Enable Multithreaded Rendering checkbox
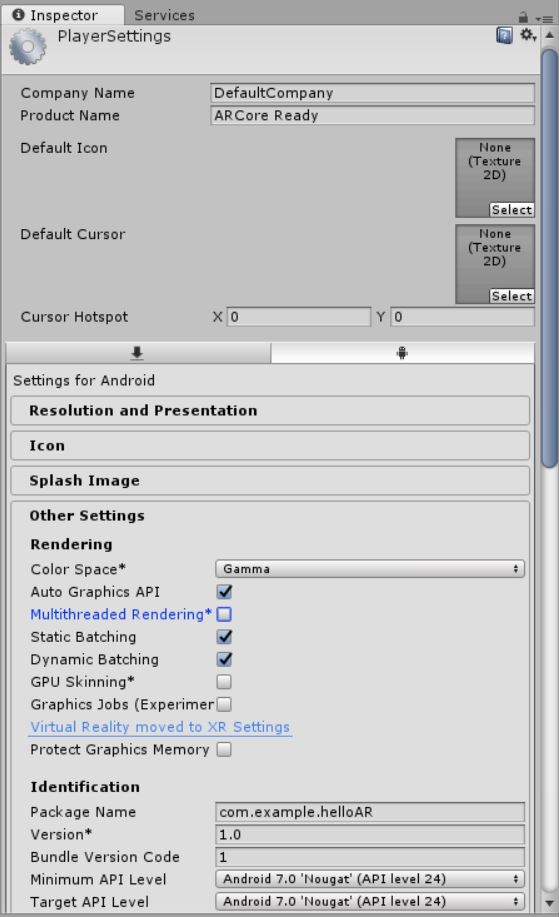 pyautogui.click(x=224, y=614)
